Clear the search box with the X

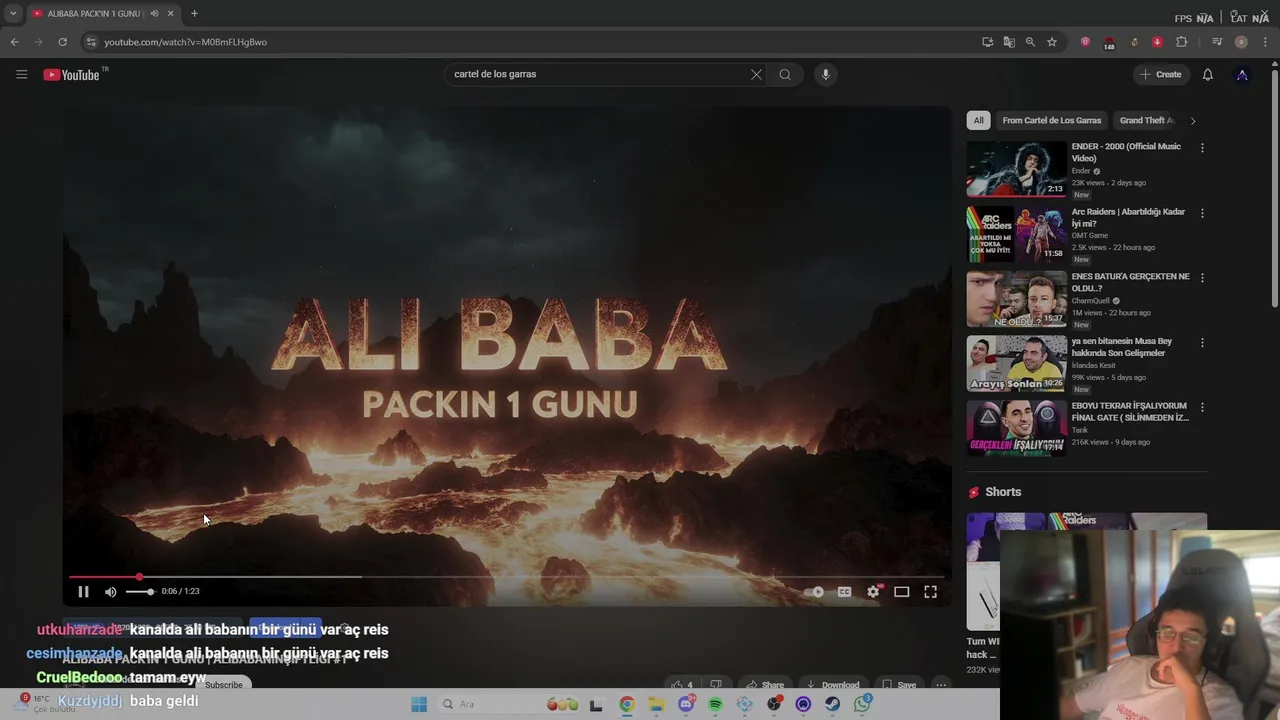756,74
